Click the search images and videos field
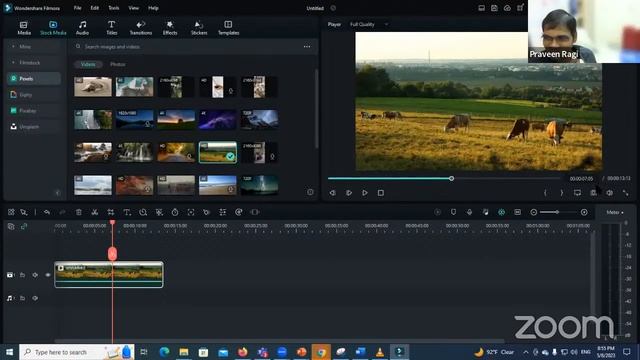 coord(186,47)
